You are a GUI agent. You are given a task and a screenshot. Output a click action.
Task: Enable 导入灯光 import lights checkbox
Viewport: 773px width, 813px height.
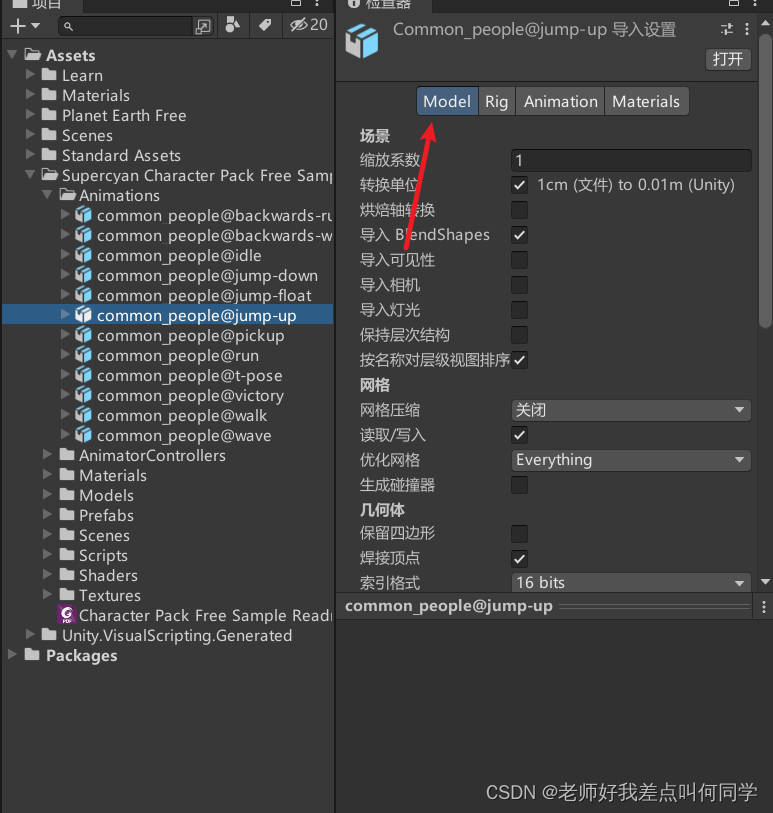519,310
